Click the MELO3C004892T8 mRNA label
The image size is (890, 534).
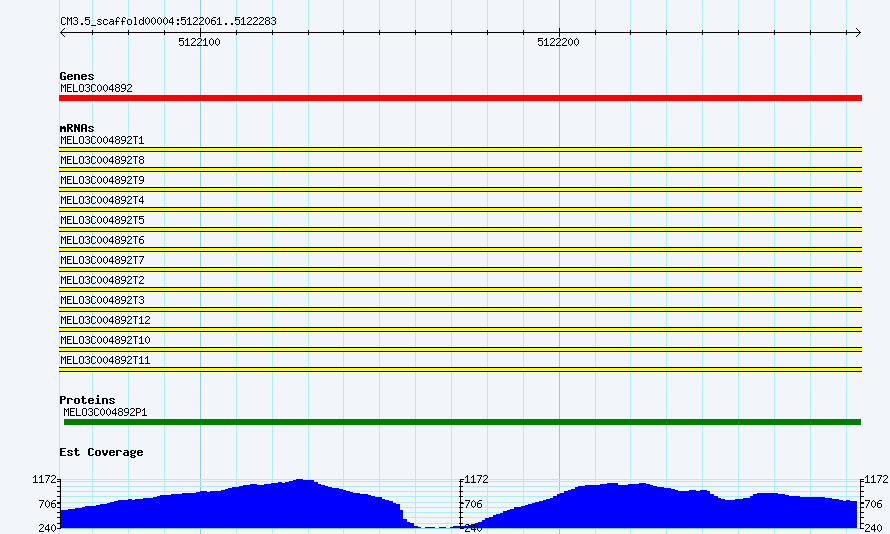(x=102, y=160)
